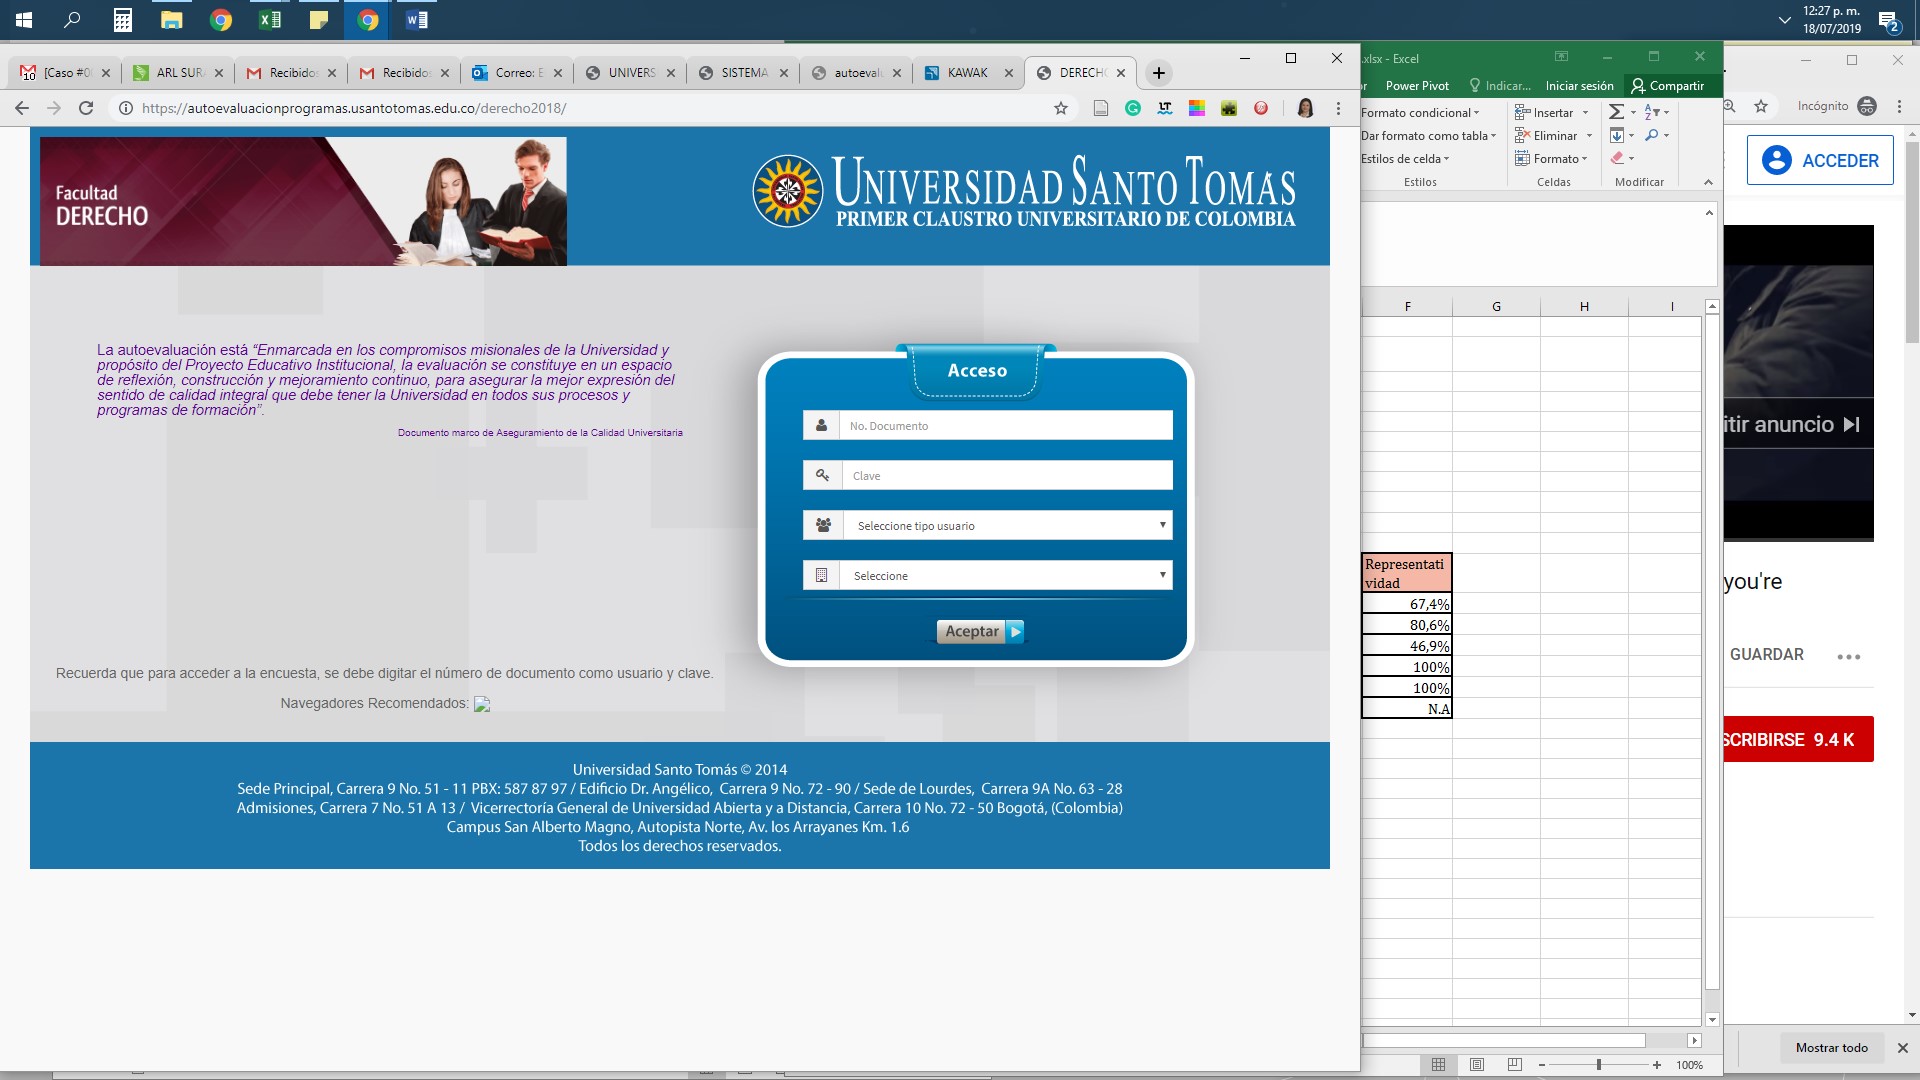Image resolution: width=1920 pixels, height=1080 pixels.
Task: Click the colorful grid extension icon
Action: 1196,108
